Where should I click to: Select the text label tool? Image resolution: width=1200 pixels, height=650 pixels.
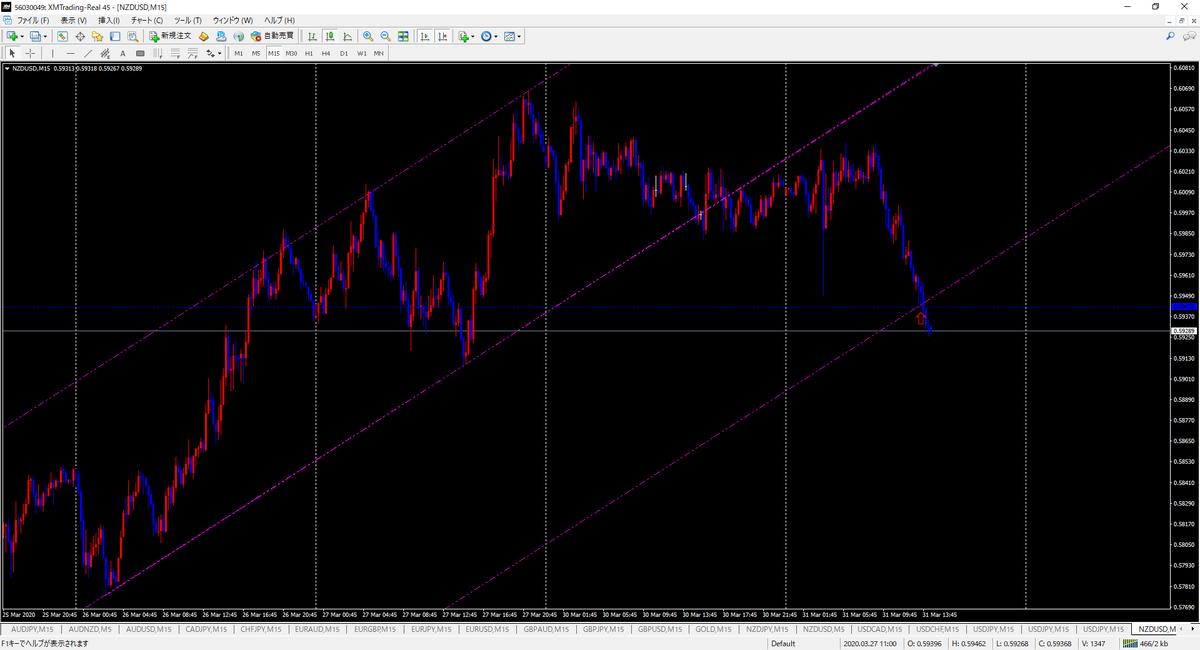click(x=141, y=53)
